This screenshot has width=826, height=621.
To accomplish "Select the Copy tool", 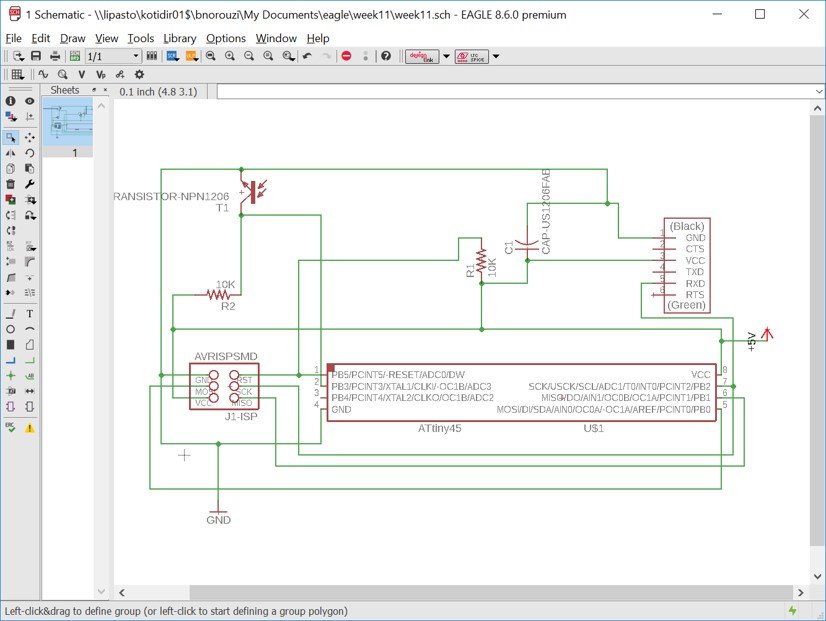I will pyautogui.click(x=11, y=169).
